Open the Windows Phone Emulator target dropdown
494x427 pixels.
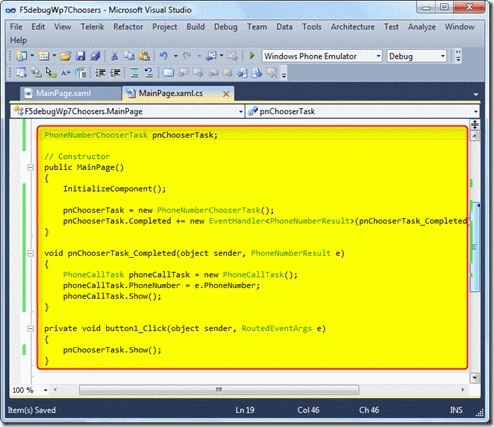[378, 56]
